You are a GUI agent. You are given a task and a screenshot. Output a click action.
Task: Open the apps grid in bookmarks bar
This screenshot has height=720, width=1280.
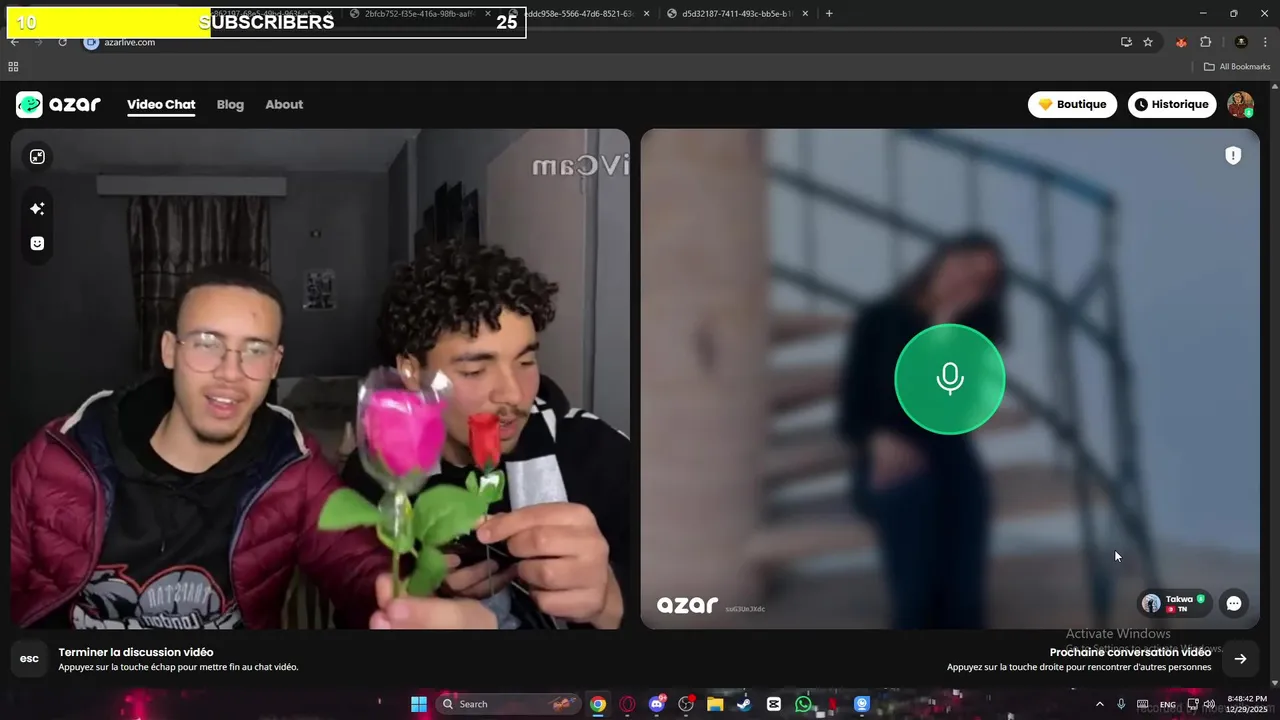tap(13, 67)
